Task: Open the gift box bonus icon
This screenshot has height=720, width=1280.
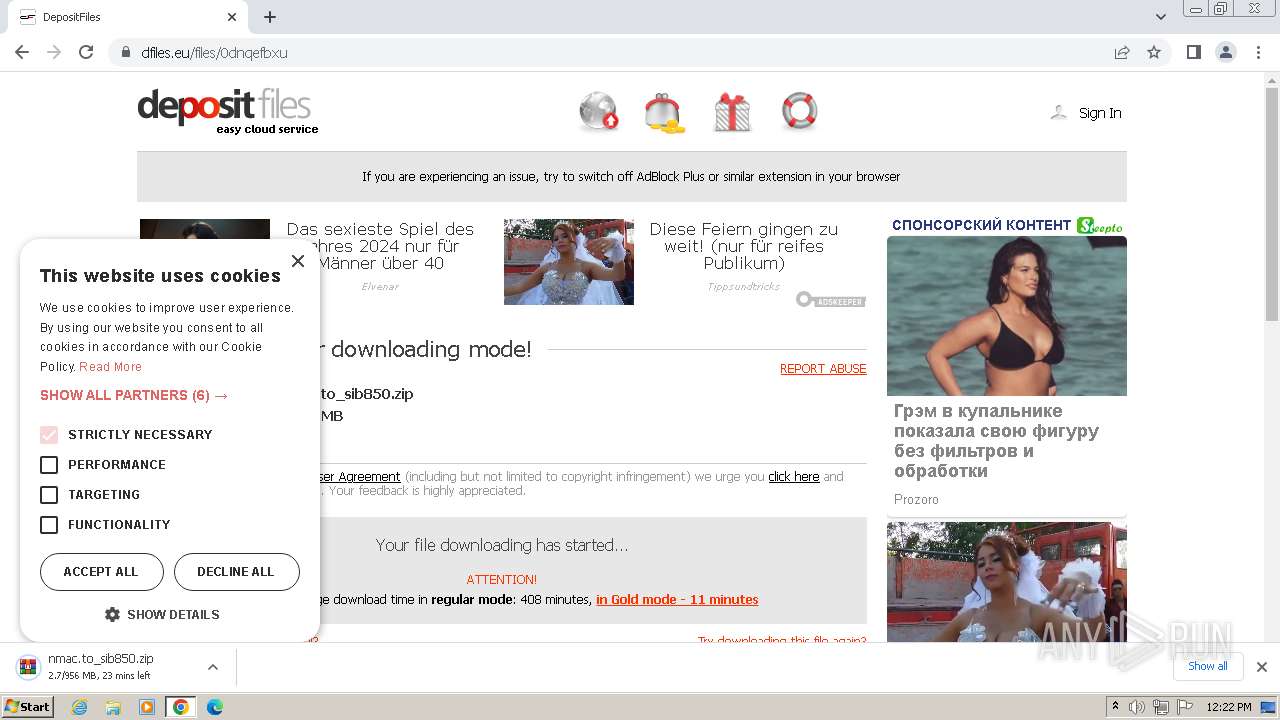Action: coord(732,112)
